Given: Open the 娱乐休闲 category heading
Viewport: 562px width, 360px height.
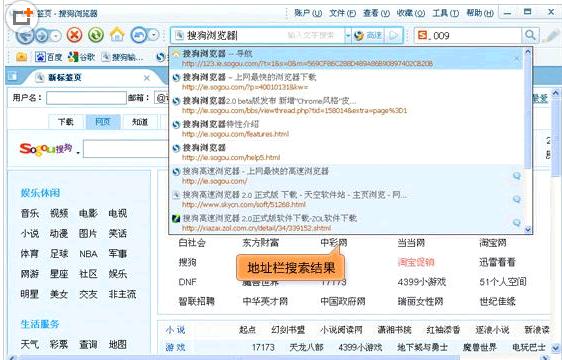Looking at the screenshot, I should click(40, 193).
